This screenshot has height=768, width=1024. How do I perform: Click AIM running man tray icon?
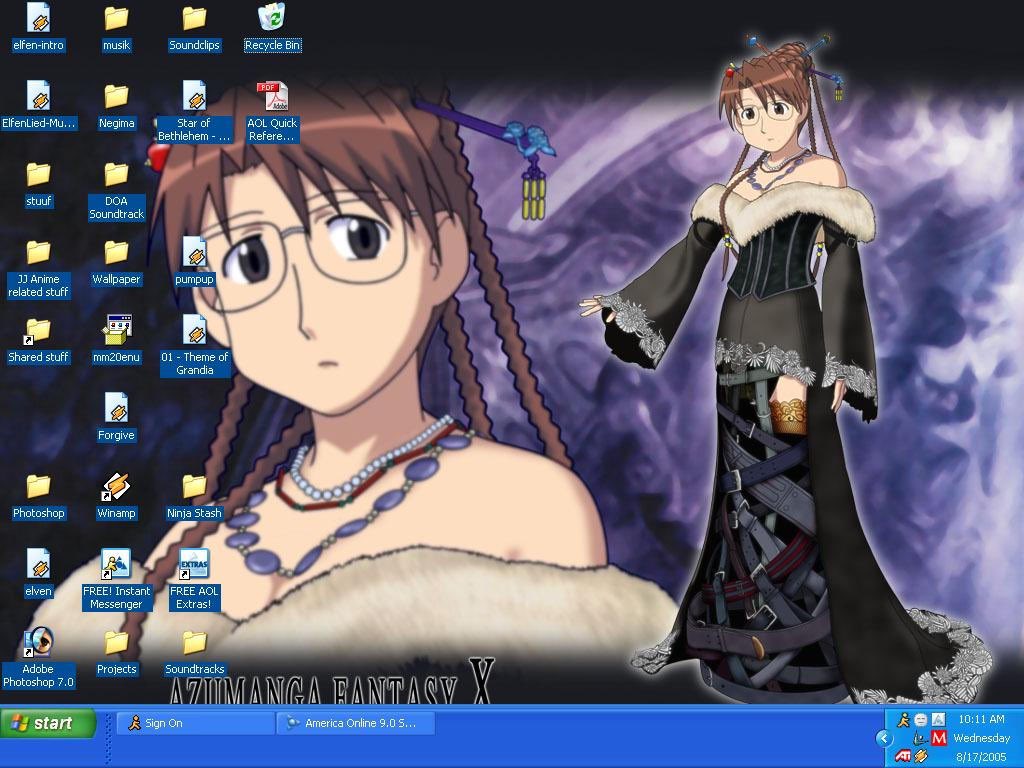coord(903,720)
